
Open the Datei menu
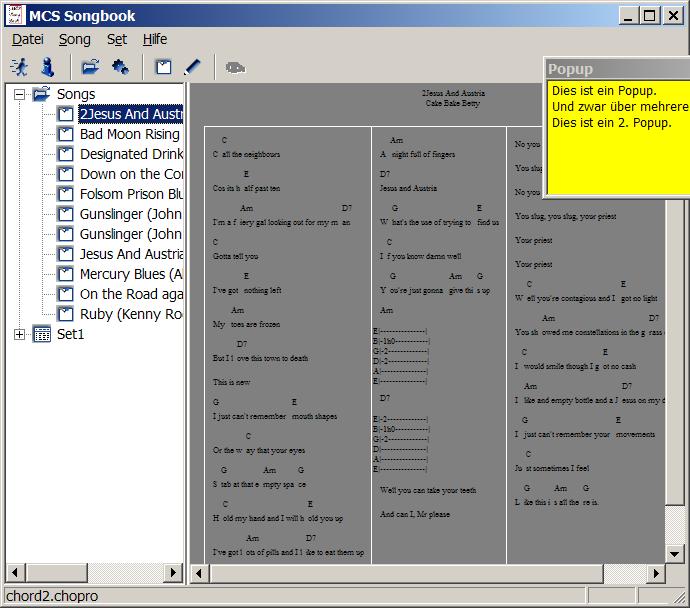tap(28, 39)
